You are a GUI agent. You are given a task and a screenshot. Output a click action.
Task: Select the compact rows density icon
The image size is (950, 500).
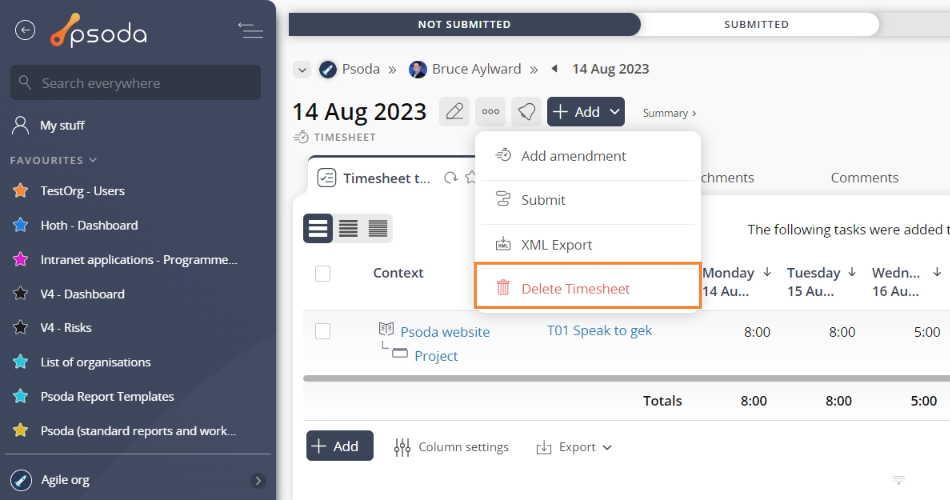(x=377, y=228)
